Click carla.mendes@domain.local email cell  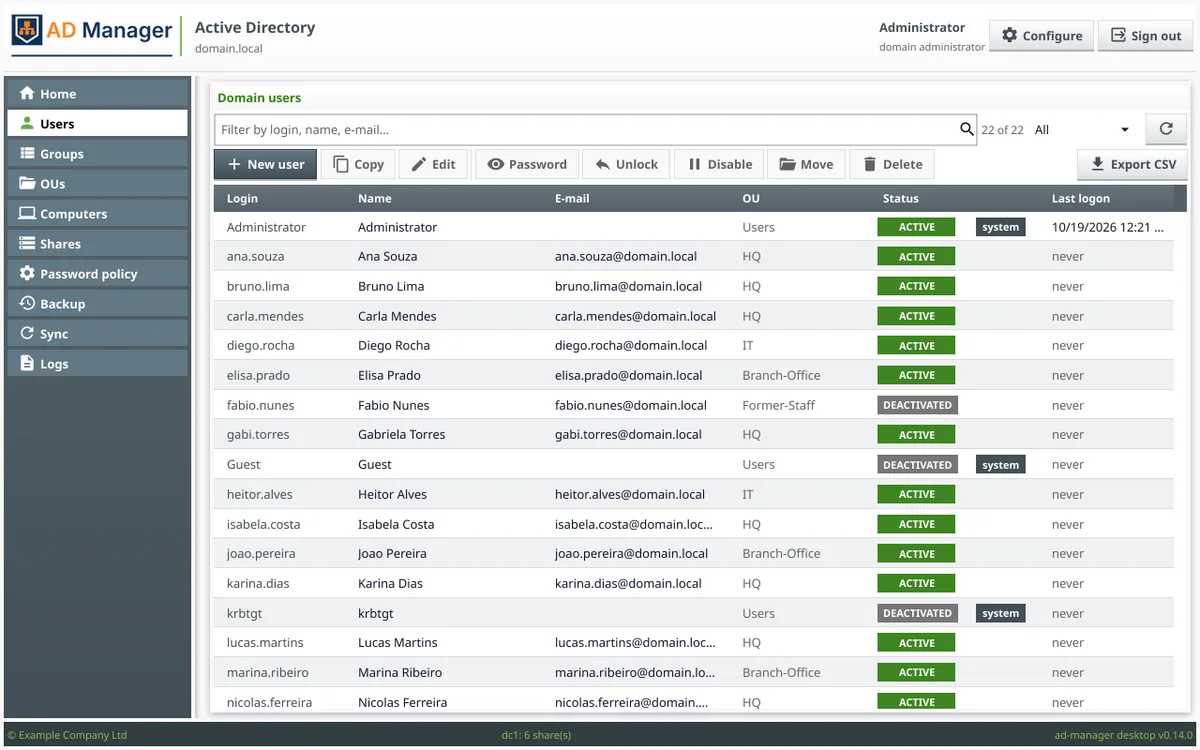pos(636,316)
